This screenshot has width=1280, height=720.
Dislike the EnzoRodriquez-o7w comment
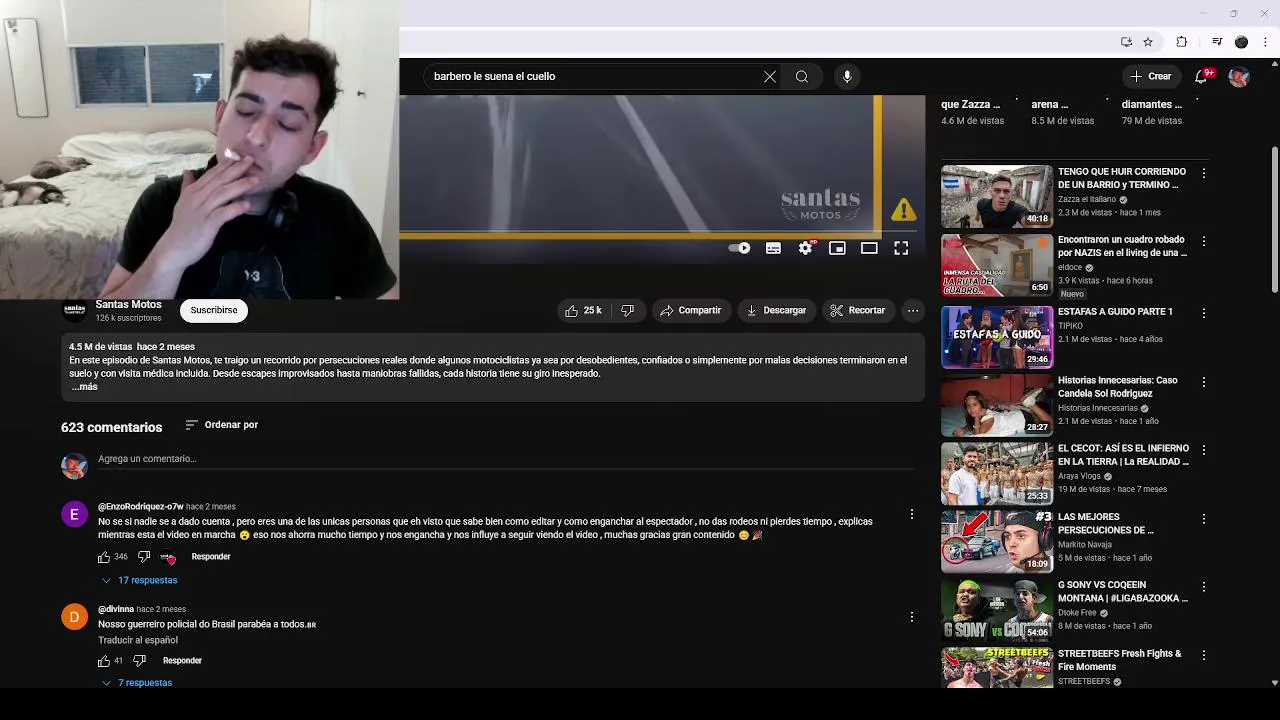coord(144,557)
